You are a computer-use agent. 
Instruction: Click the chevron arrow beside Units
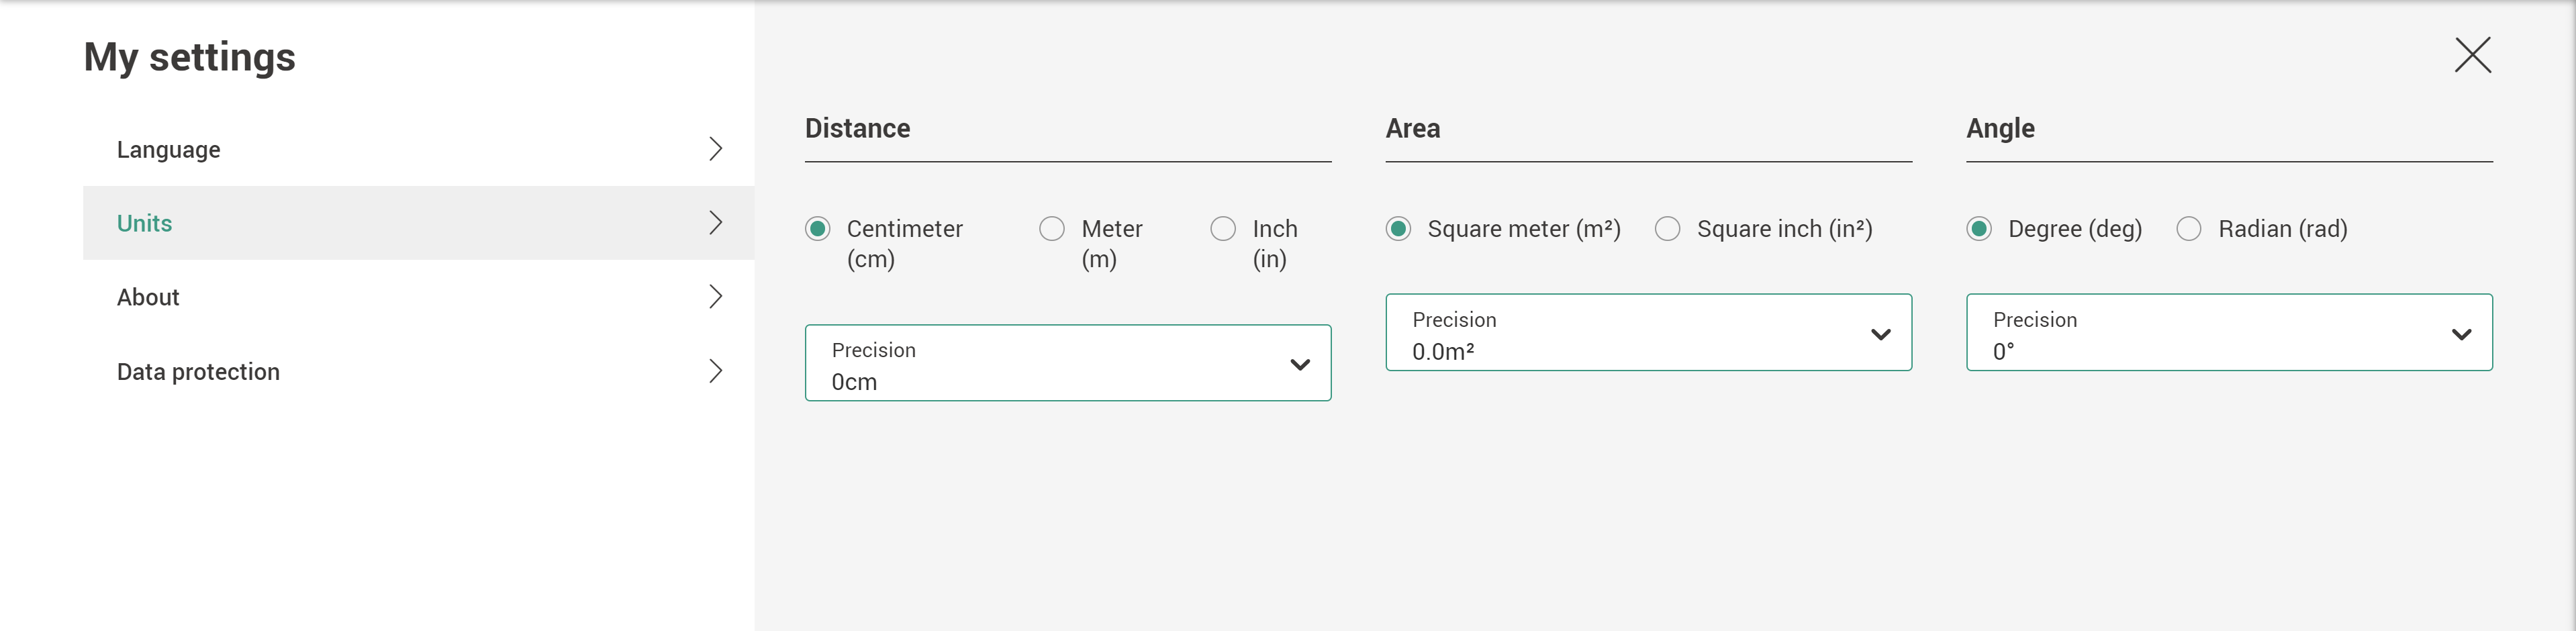[715, 223]
